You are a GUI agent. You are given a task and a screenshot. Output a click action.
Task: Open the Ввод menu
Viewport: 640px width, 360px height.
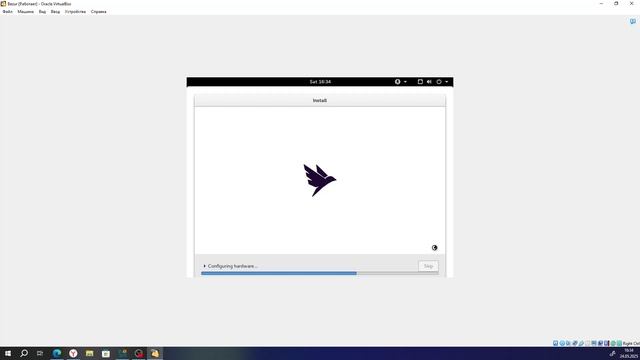click(x=55, y=12)
